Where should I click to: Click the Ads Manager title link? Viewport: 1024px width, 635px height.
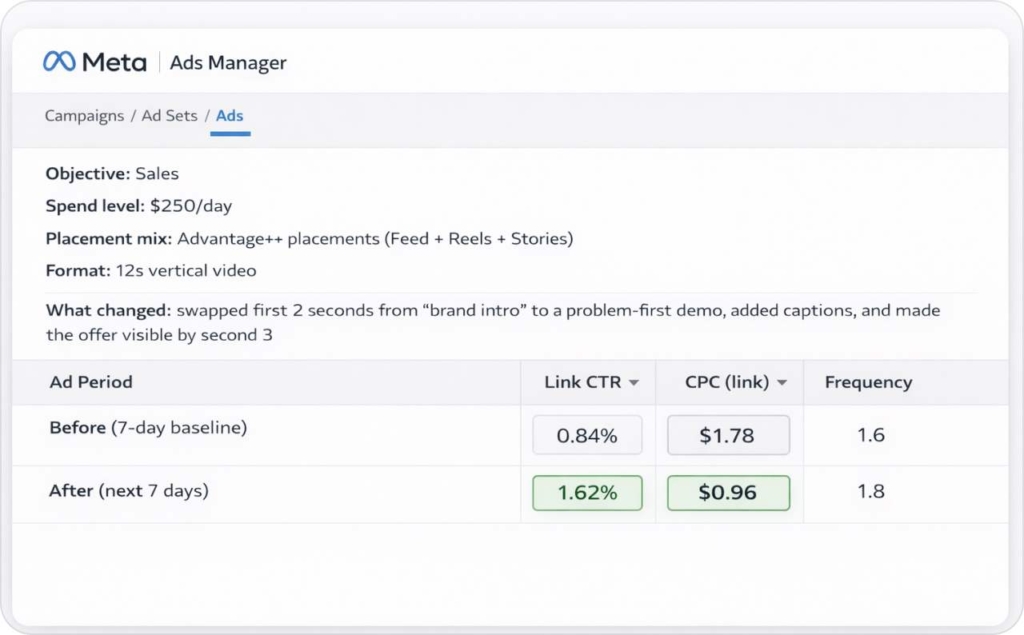coord(227,62)
